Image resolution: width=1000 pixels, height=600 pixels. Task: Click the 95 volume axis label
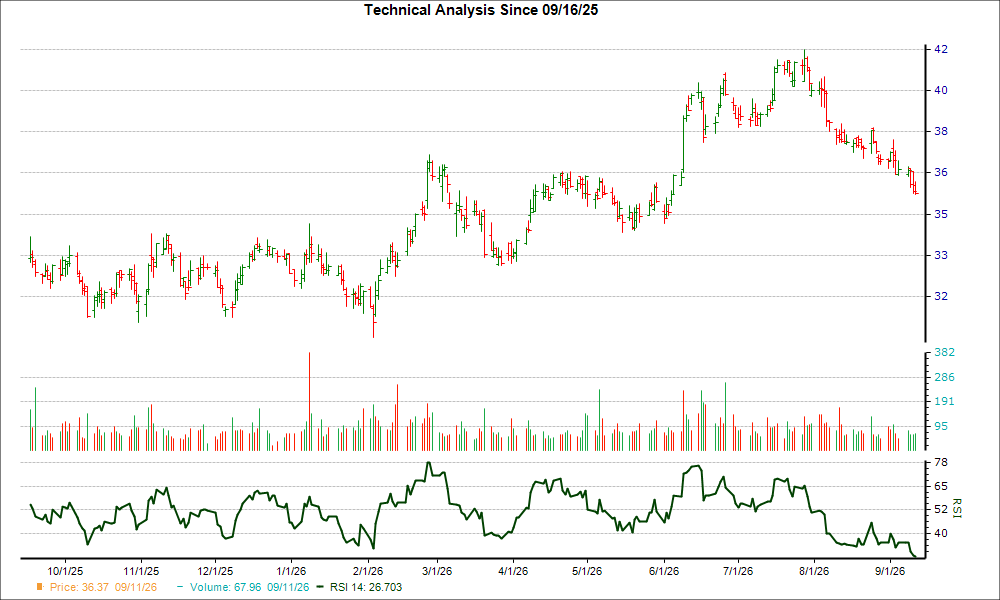click(941, 426)
